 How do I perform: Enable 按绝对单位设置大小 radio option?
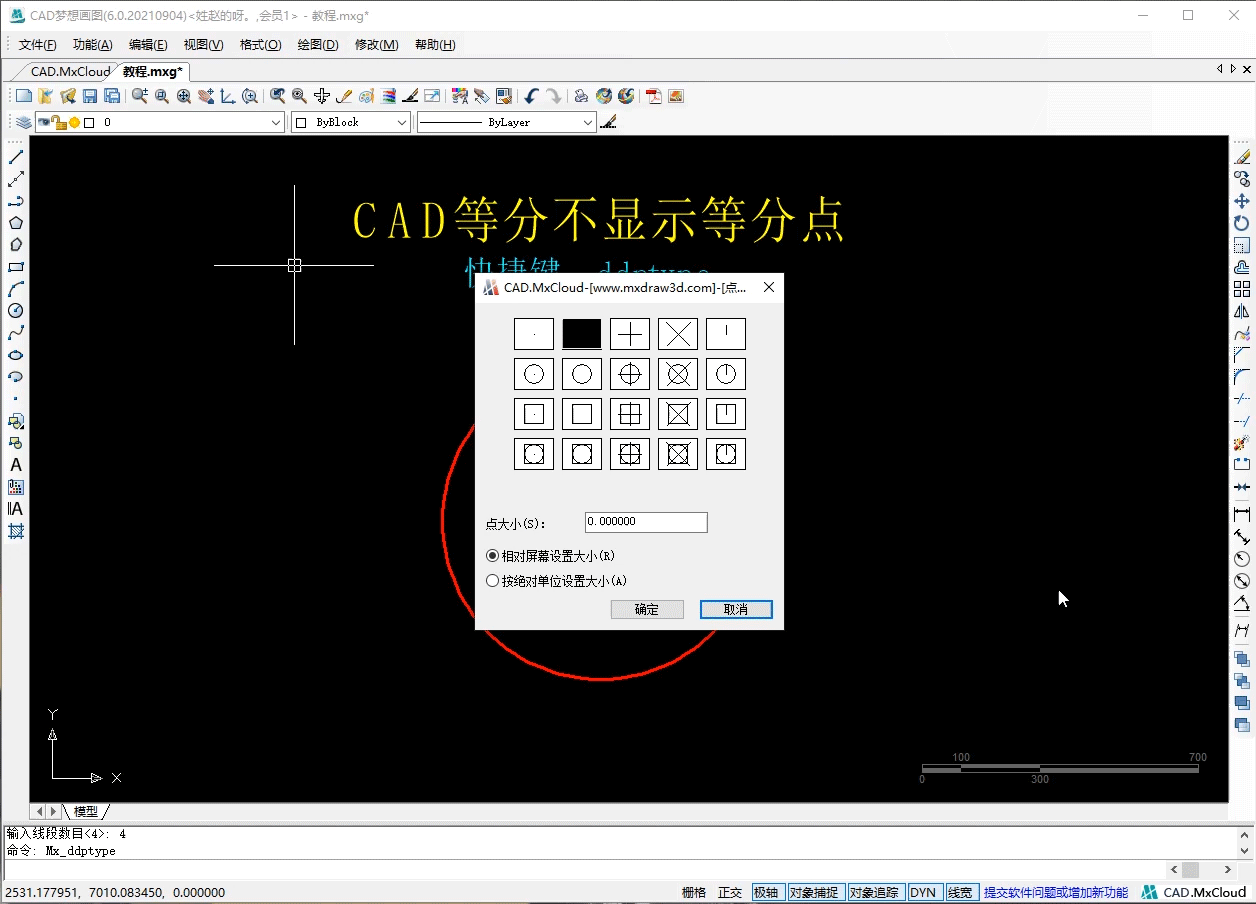pos(492,580)
